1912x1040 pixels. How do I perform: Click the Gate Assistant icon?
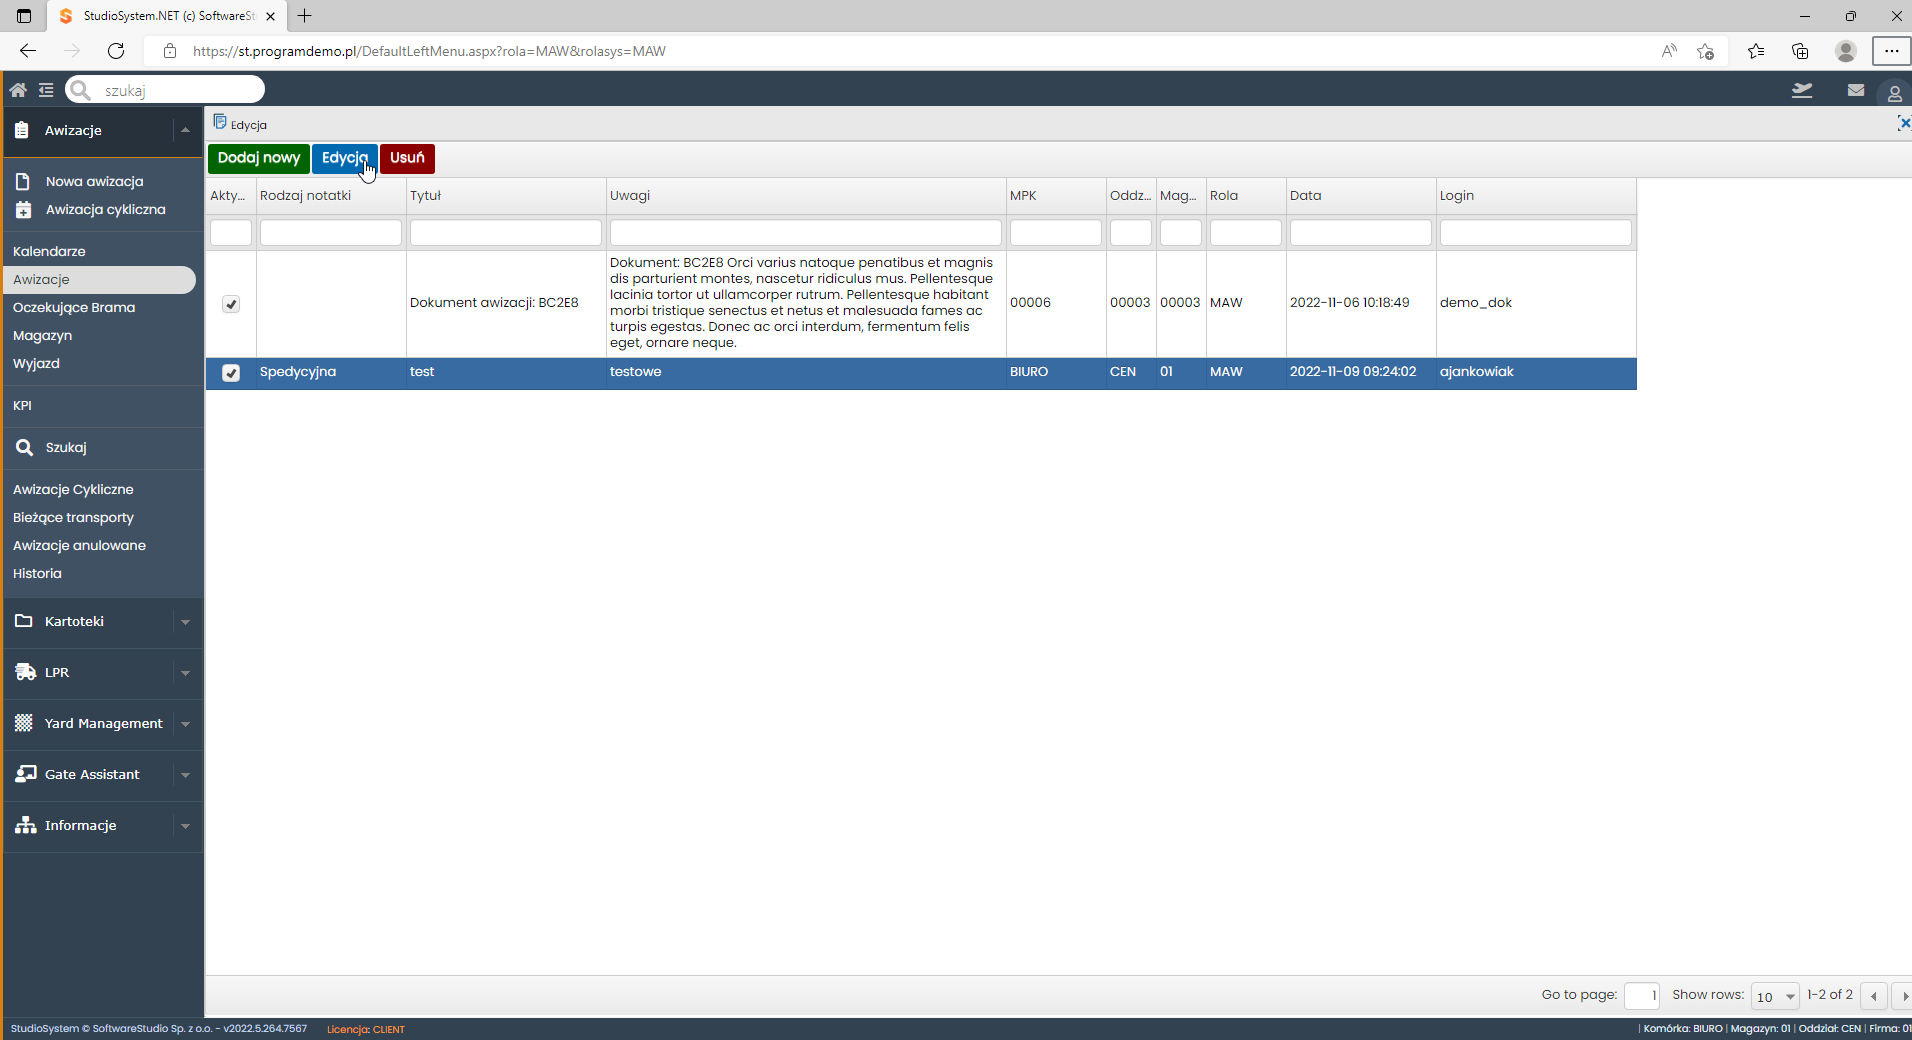click(25, 774)
